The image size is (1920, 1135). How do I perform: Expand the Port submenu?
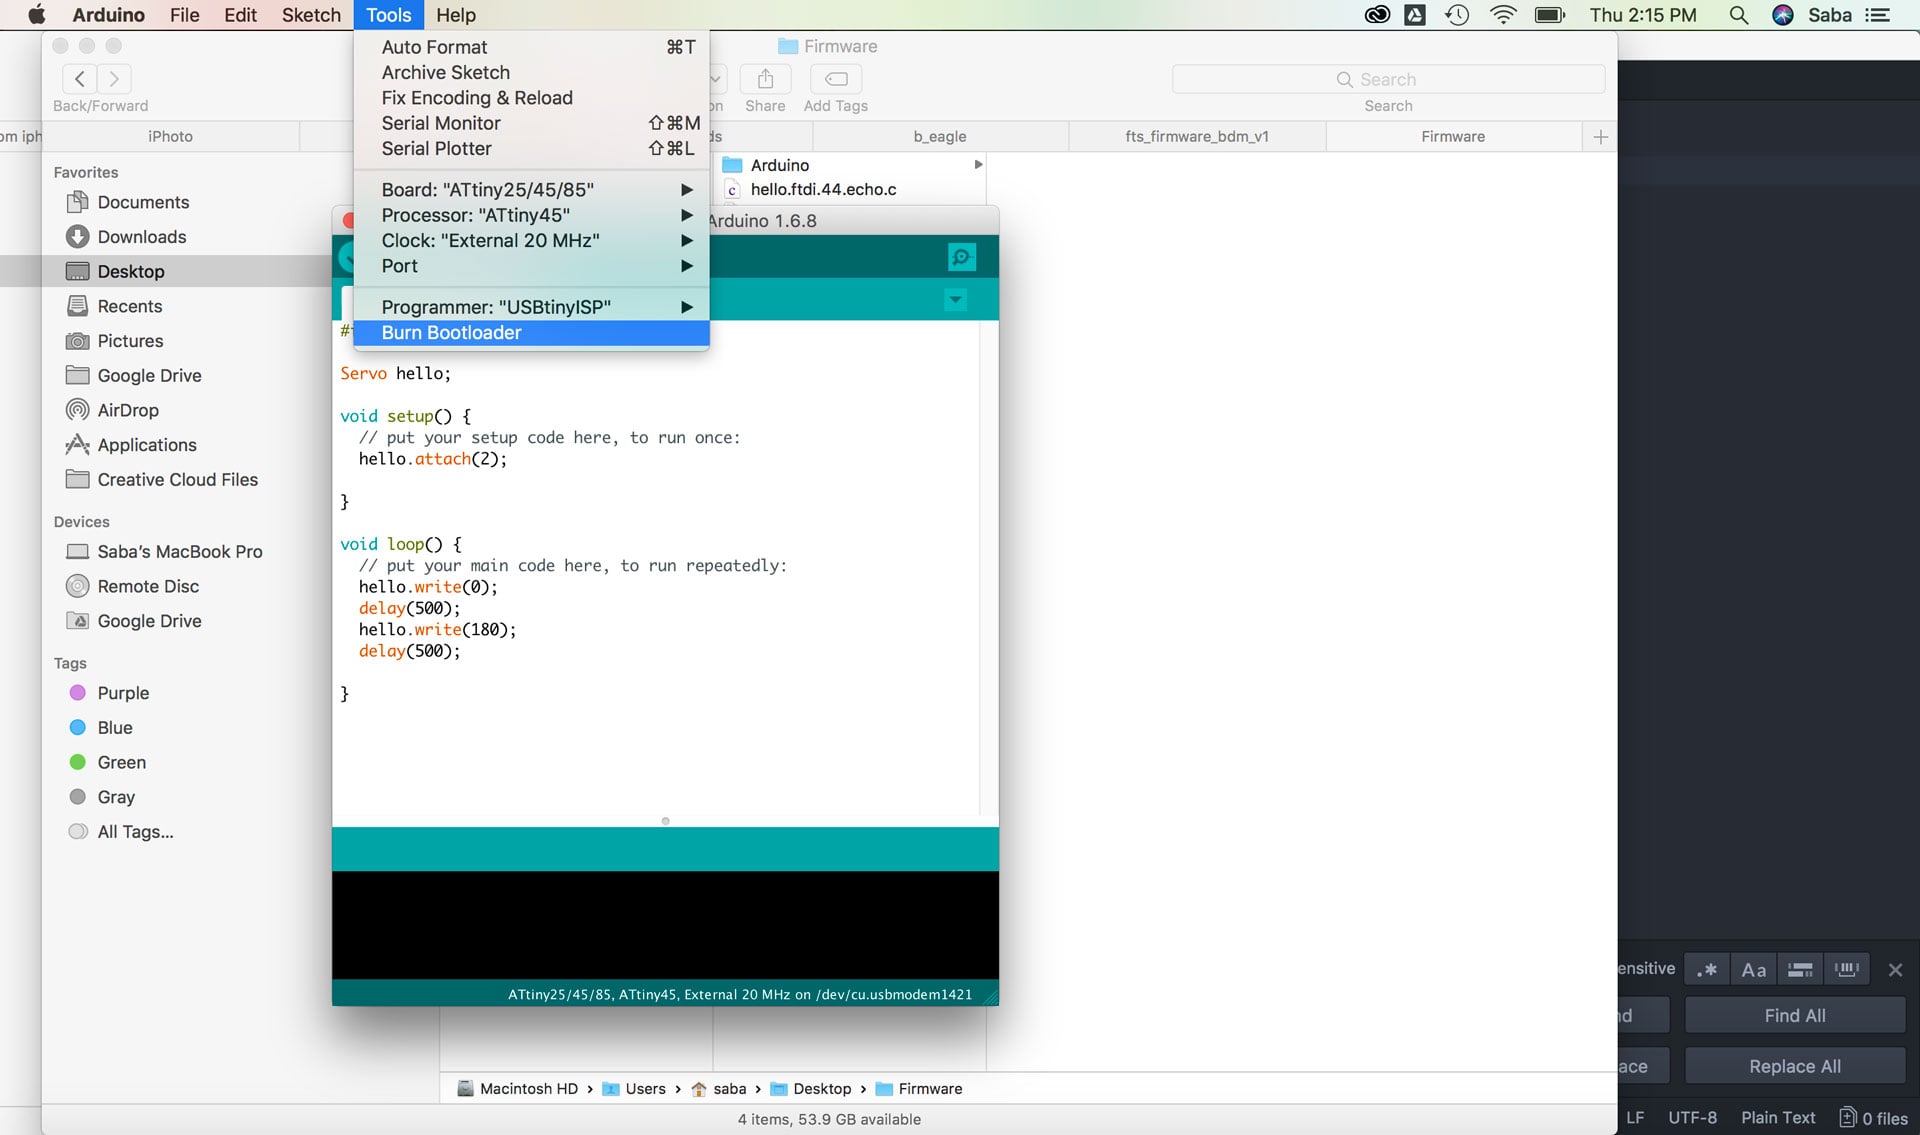click(531, 266)
